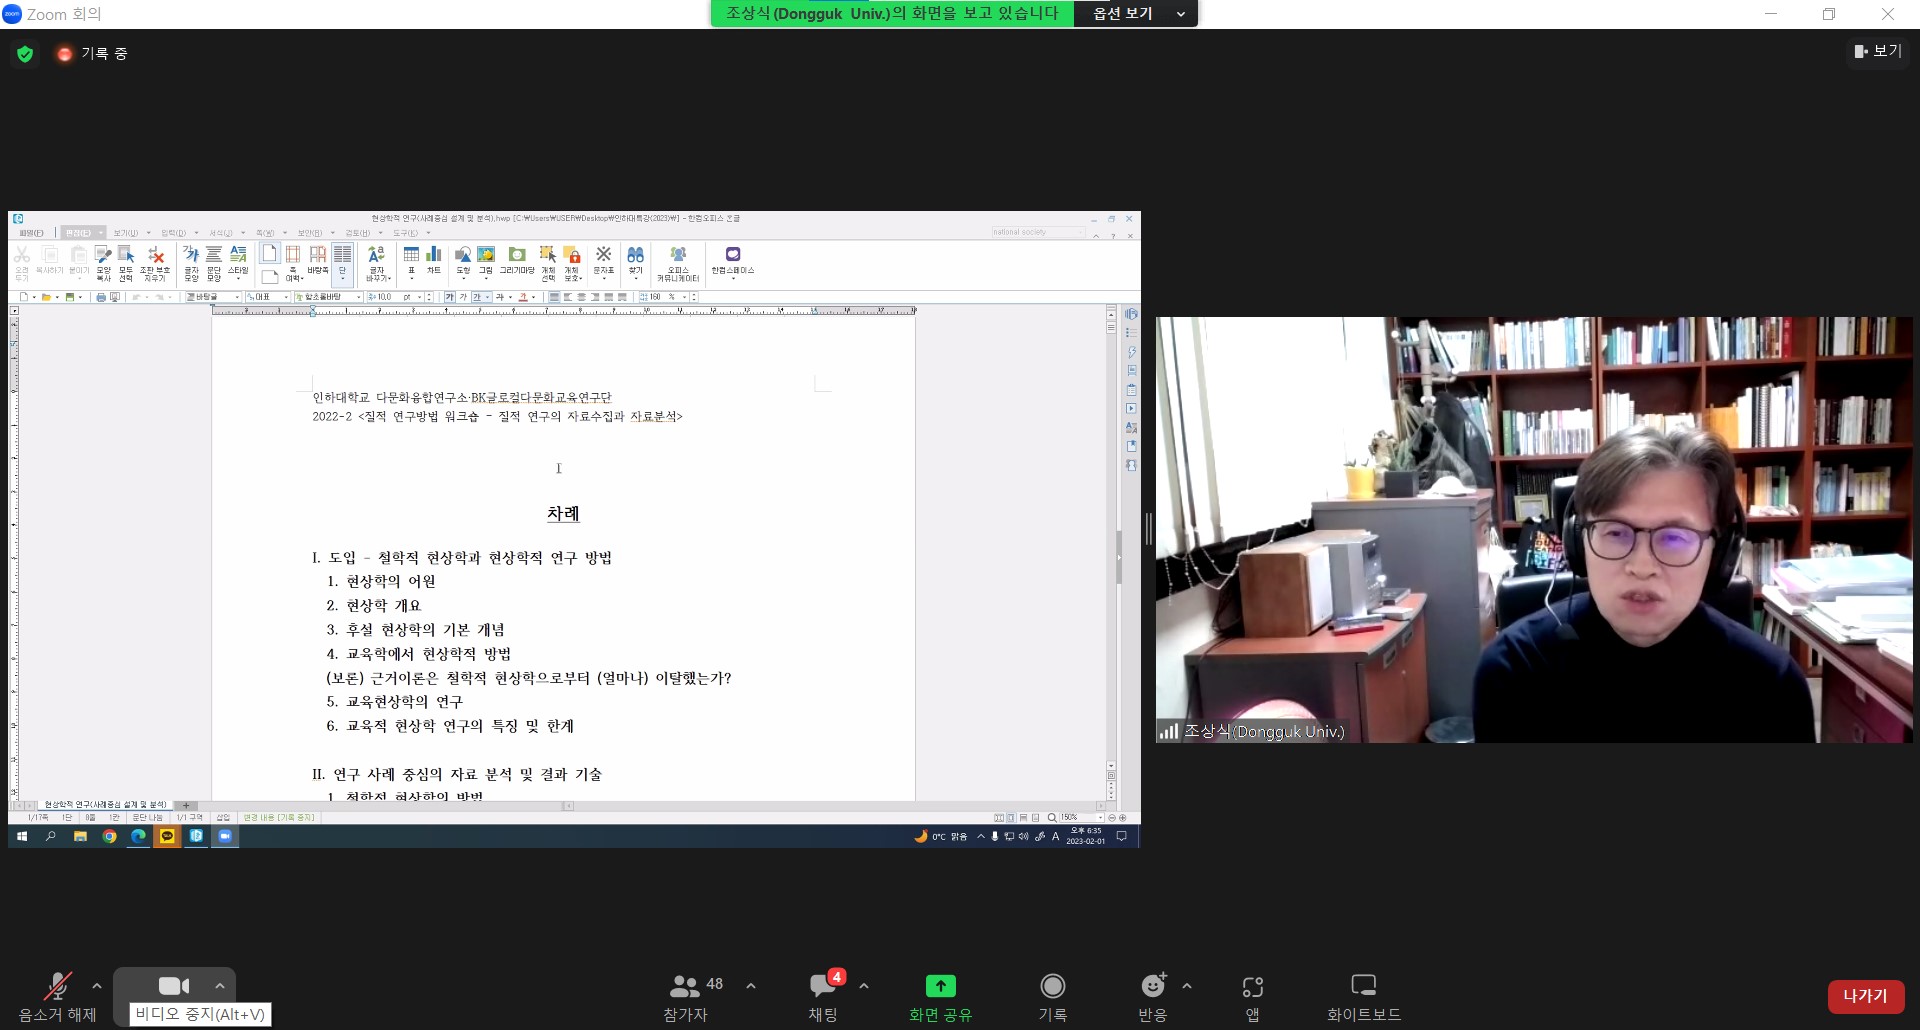This screenshot has height=1030, width=1920.
Task: Click the 글자 바꾸기 icon
Action: (x=377, y=263)
